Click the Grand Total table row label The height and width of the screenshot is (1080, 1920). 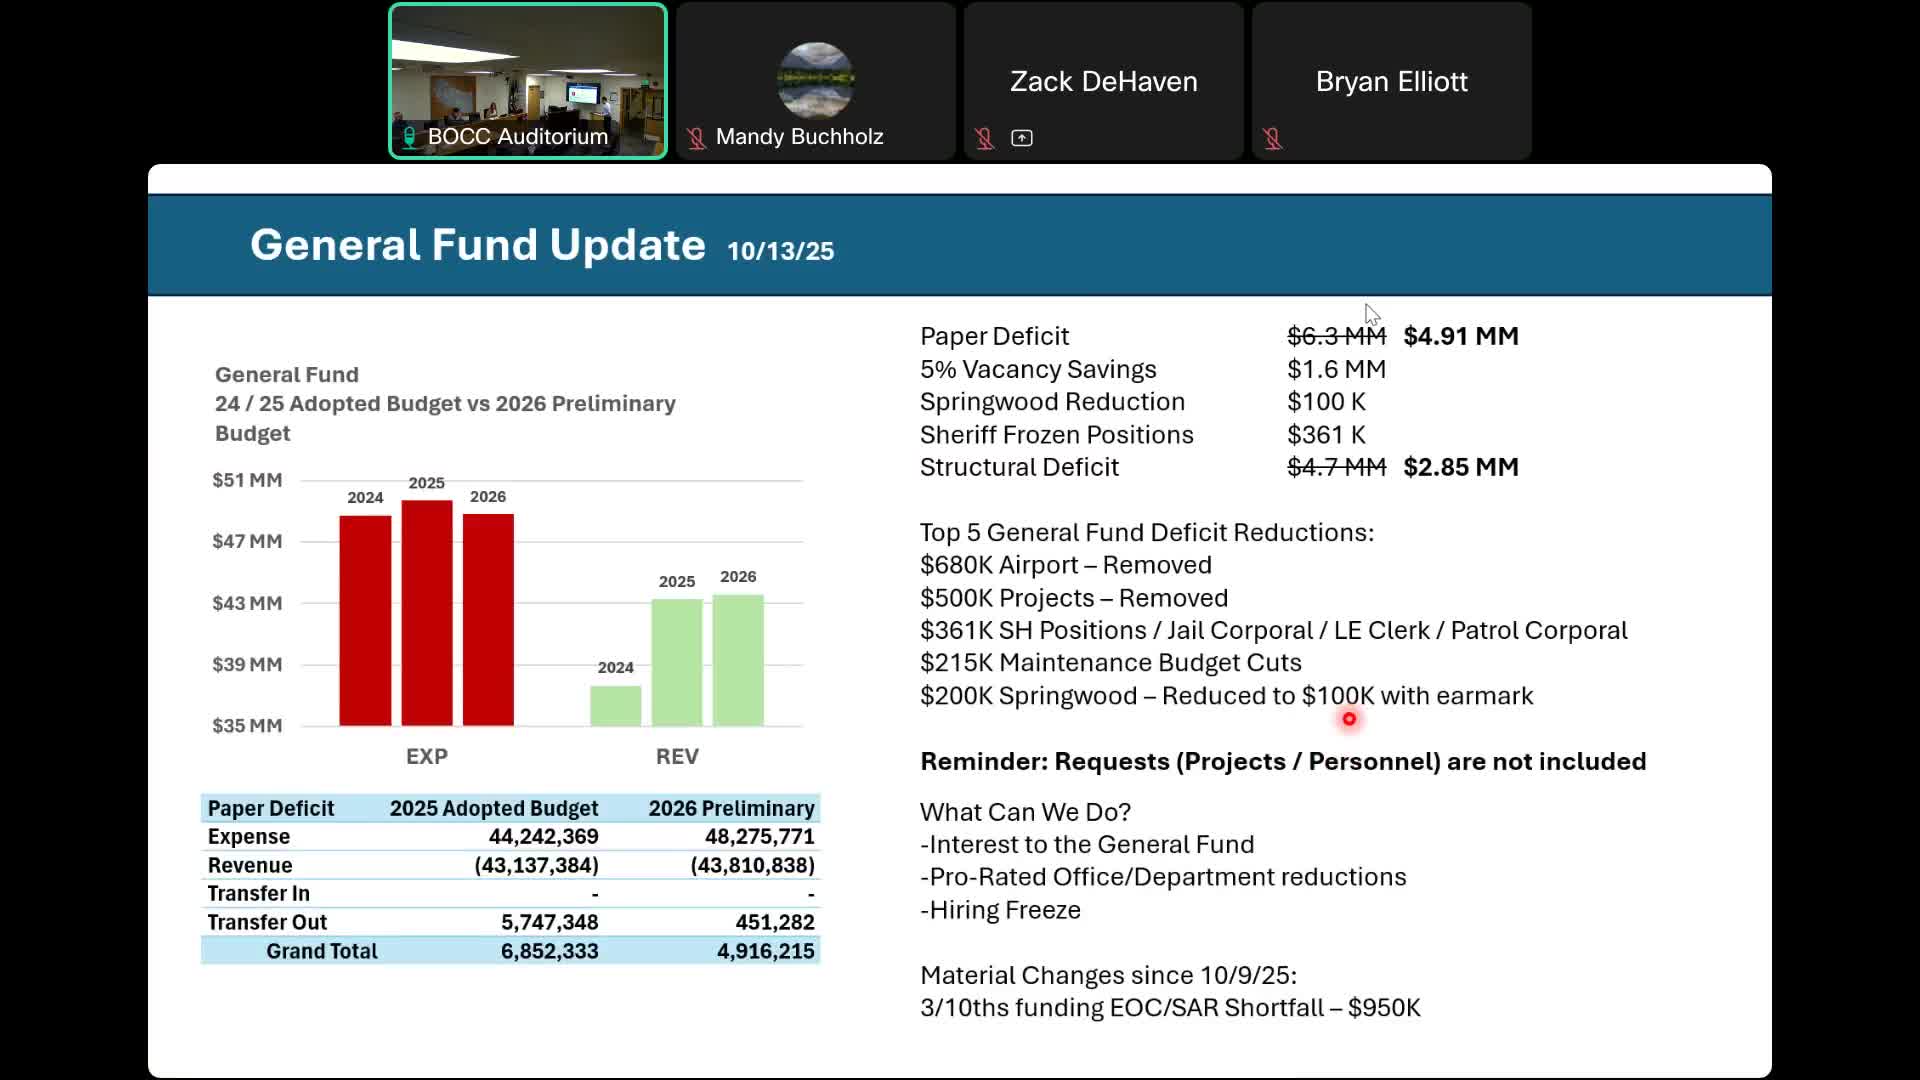(321, 951)
